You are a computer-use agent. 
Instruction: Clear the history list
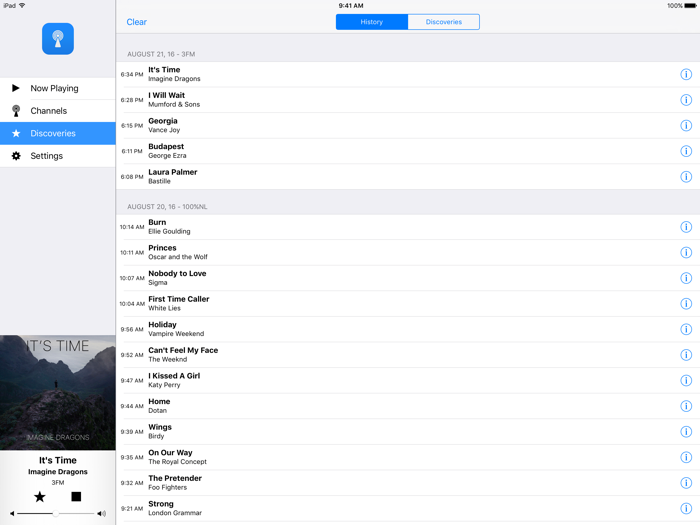tap(136, 22)
